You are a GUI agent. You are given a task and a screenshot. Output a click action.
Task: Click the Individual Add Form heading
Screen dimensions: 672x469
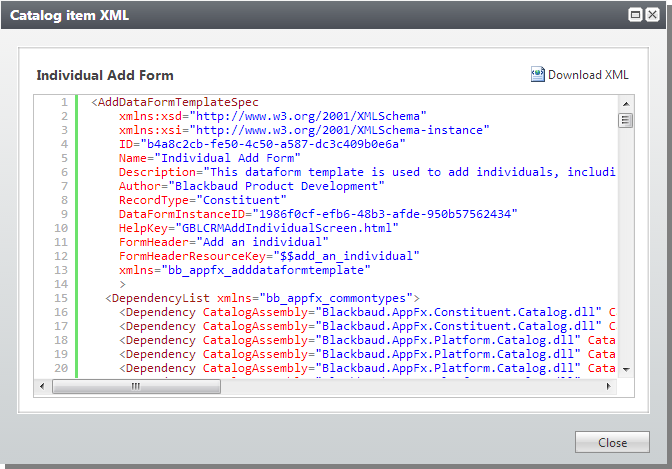pos(105,75)
